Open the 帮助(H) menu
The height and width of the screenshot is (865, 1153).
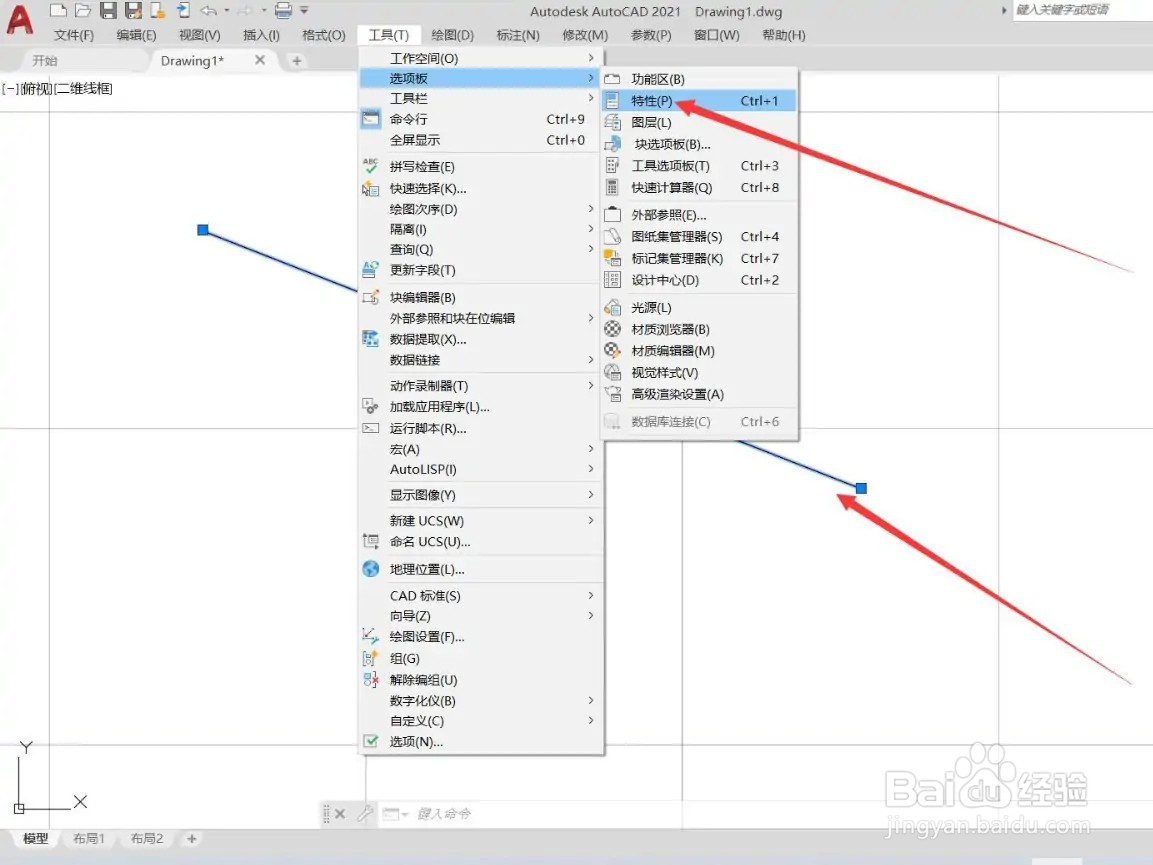pos(783,35)
